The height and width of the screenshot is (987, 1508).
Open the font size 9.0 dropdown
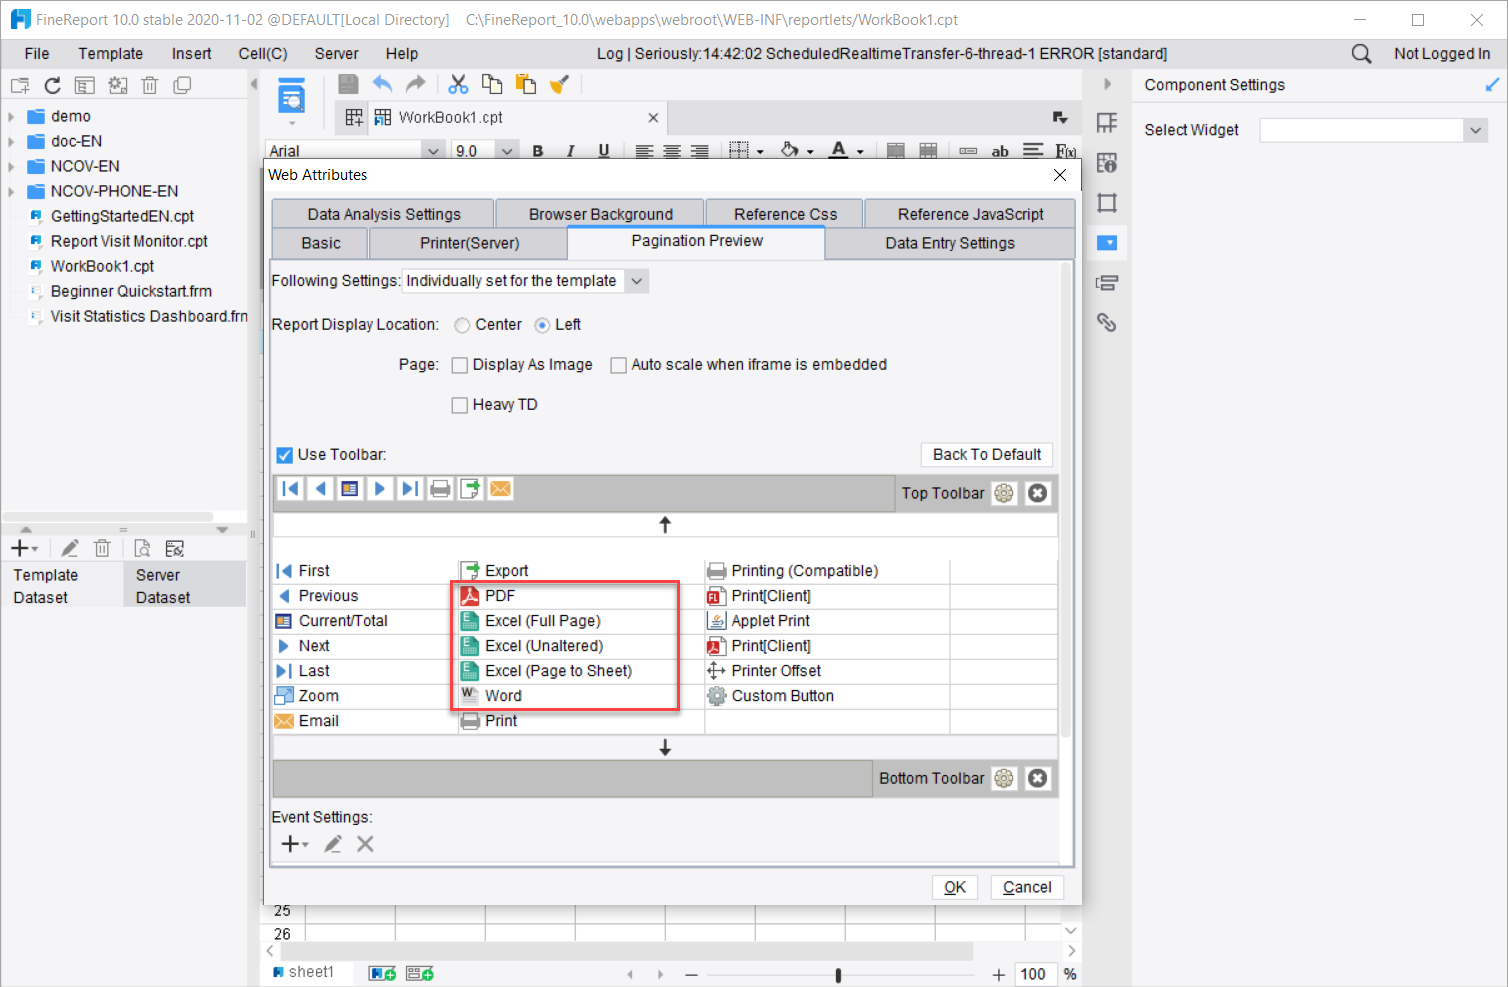(x=507, y=151)
